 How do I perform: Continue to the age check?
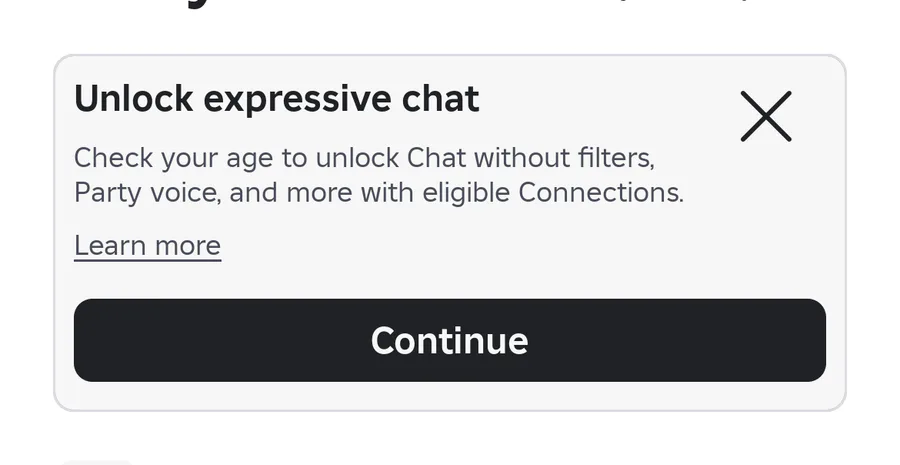coord(449,340)
